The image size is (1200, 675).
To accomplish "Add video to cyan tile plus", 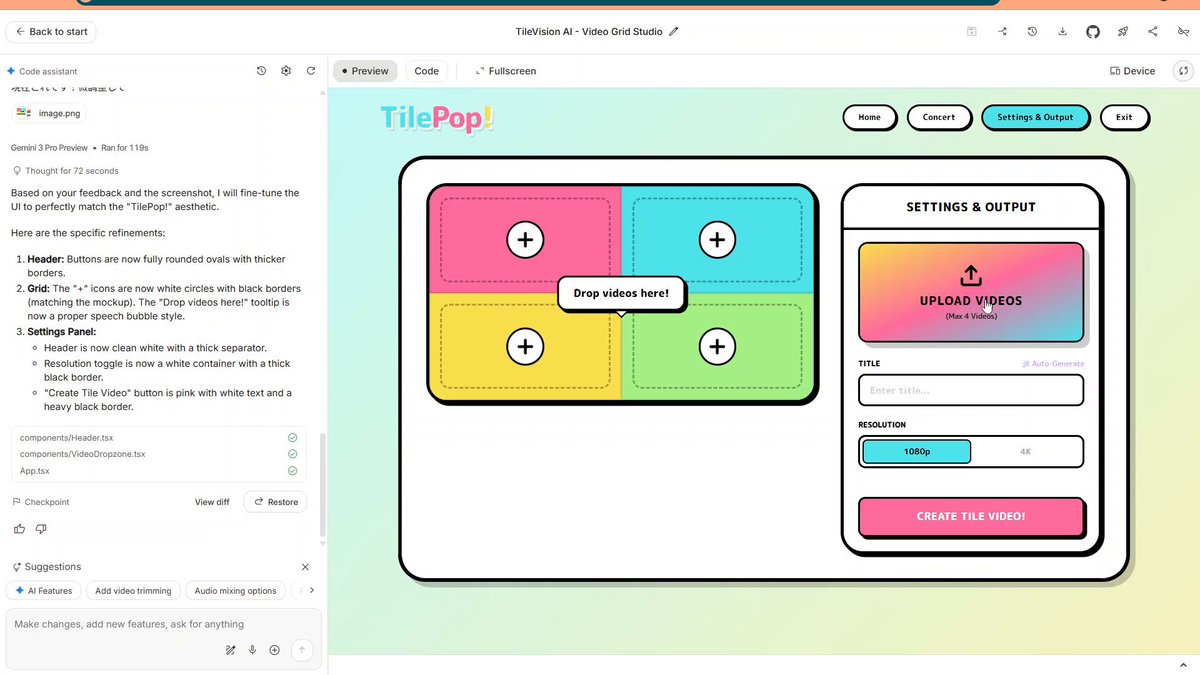I will (x=717, y=240).
